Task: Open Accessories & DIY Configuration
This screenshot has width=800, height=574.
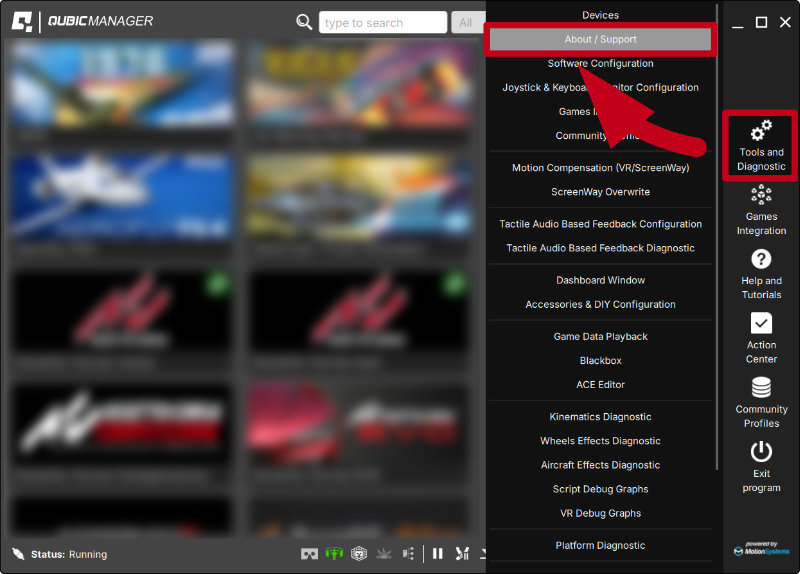Action: point(600,304)
